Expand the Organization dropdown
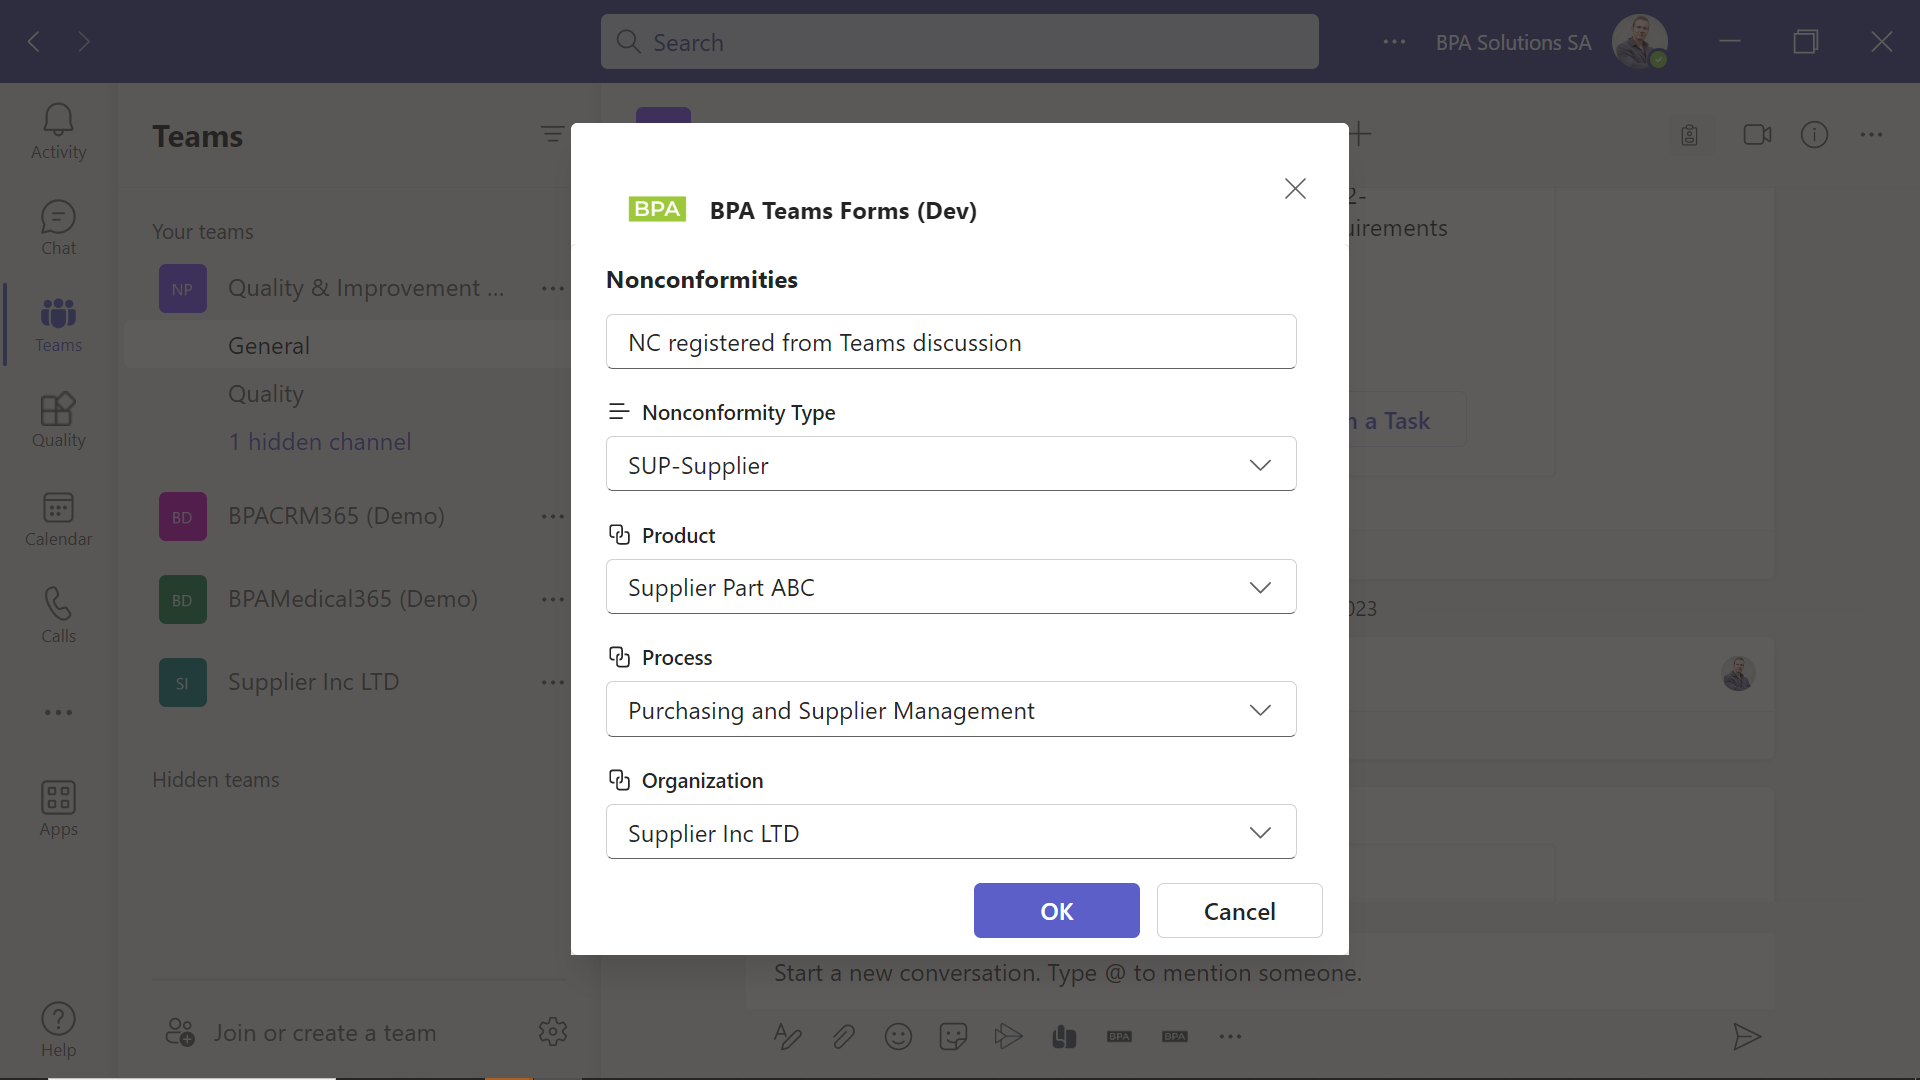 [951, 832]
